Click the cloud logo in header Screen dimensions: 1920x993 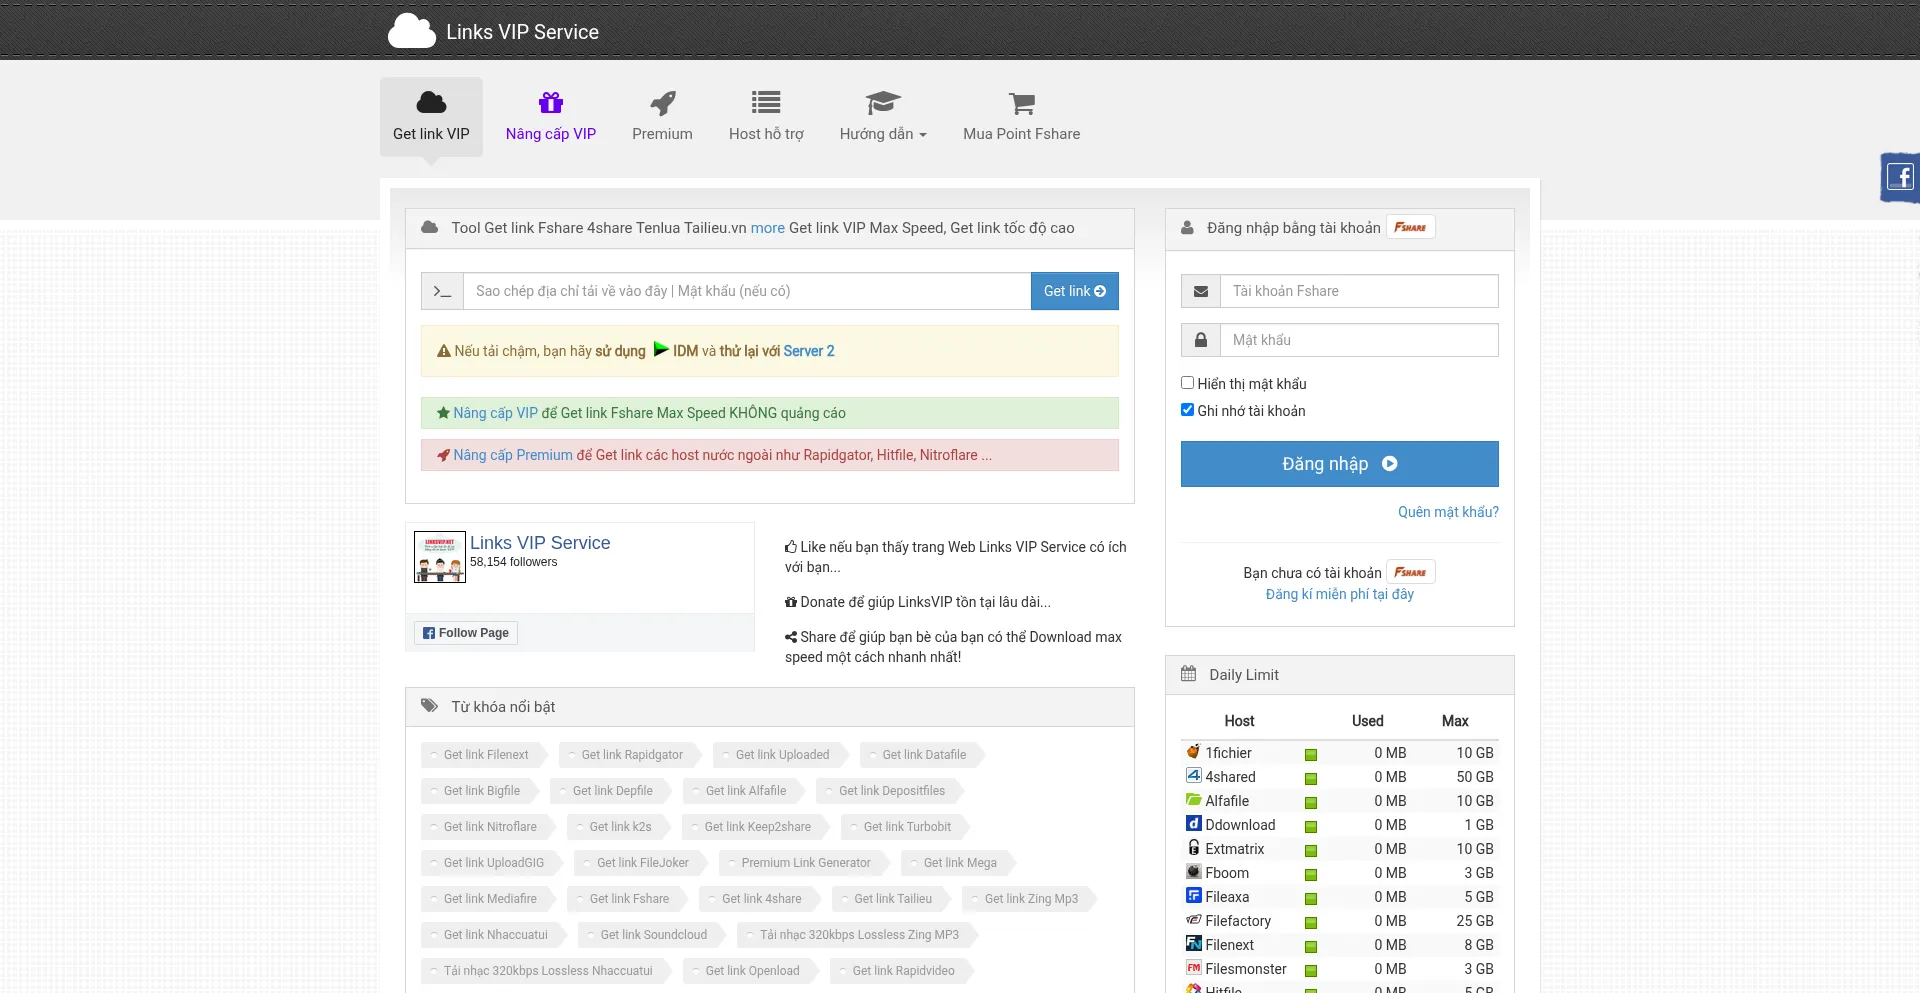pos(411,31)
